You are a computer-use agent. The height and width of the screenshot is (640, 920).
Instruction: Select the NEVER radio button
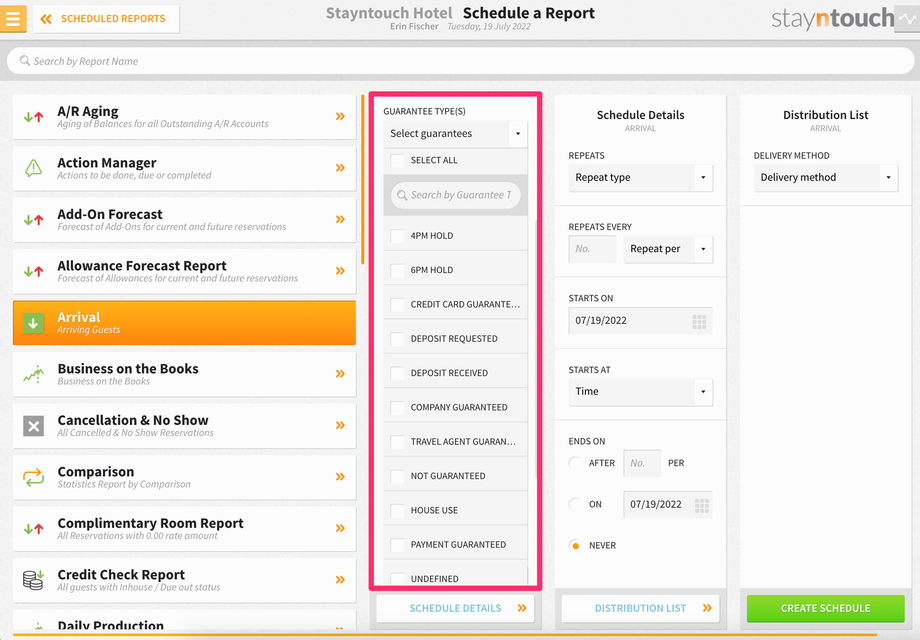[x=576, y=546]
